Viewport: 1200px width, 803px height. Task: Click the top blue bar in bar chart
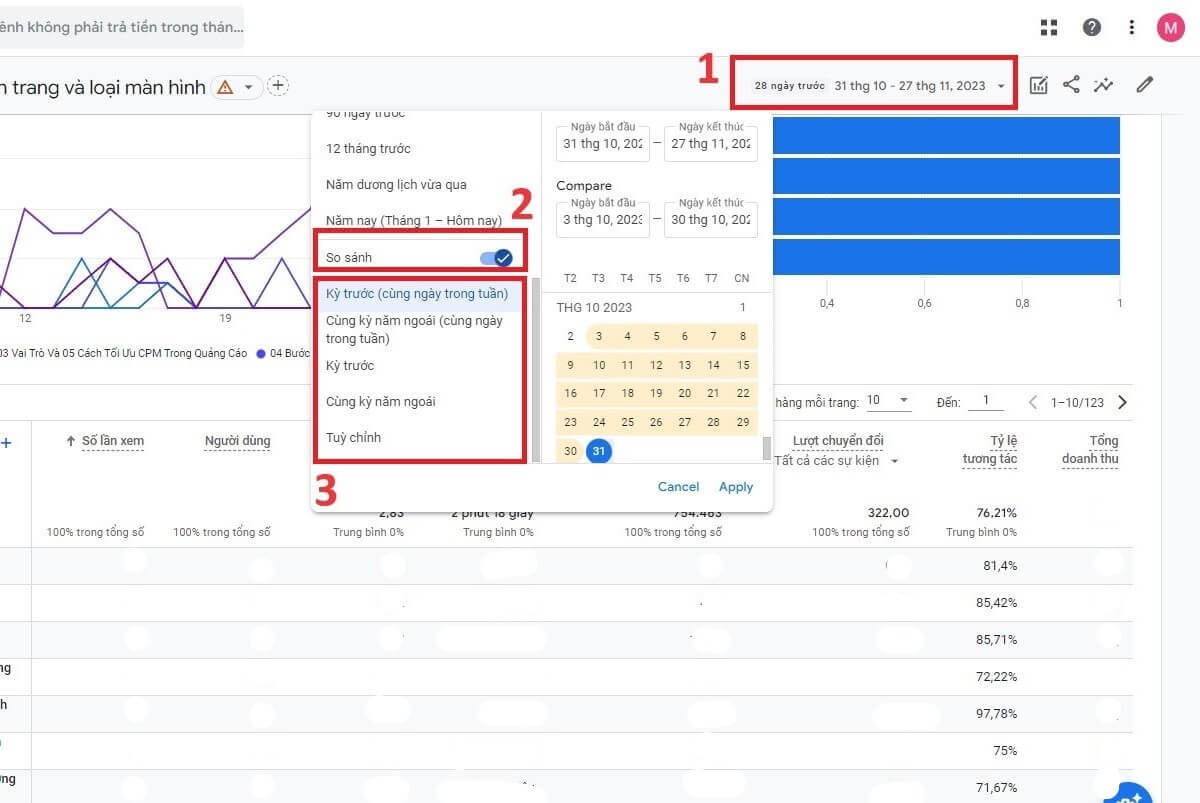click(946, 136)
